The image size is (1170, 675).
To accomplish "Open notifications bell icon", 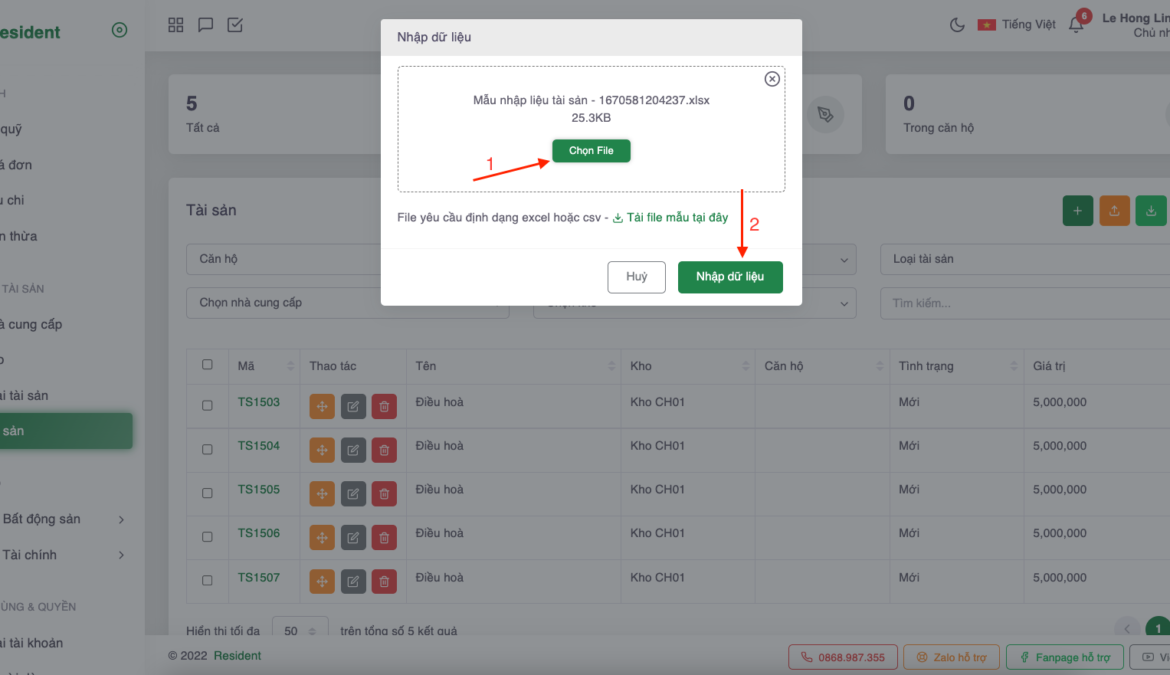I will pos(1076,25).
